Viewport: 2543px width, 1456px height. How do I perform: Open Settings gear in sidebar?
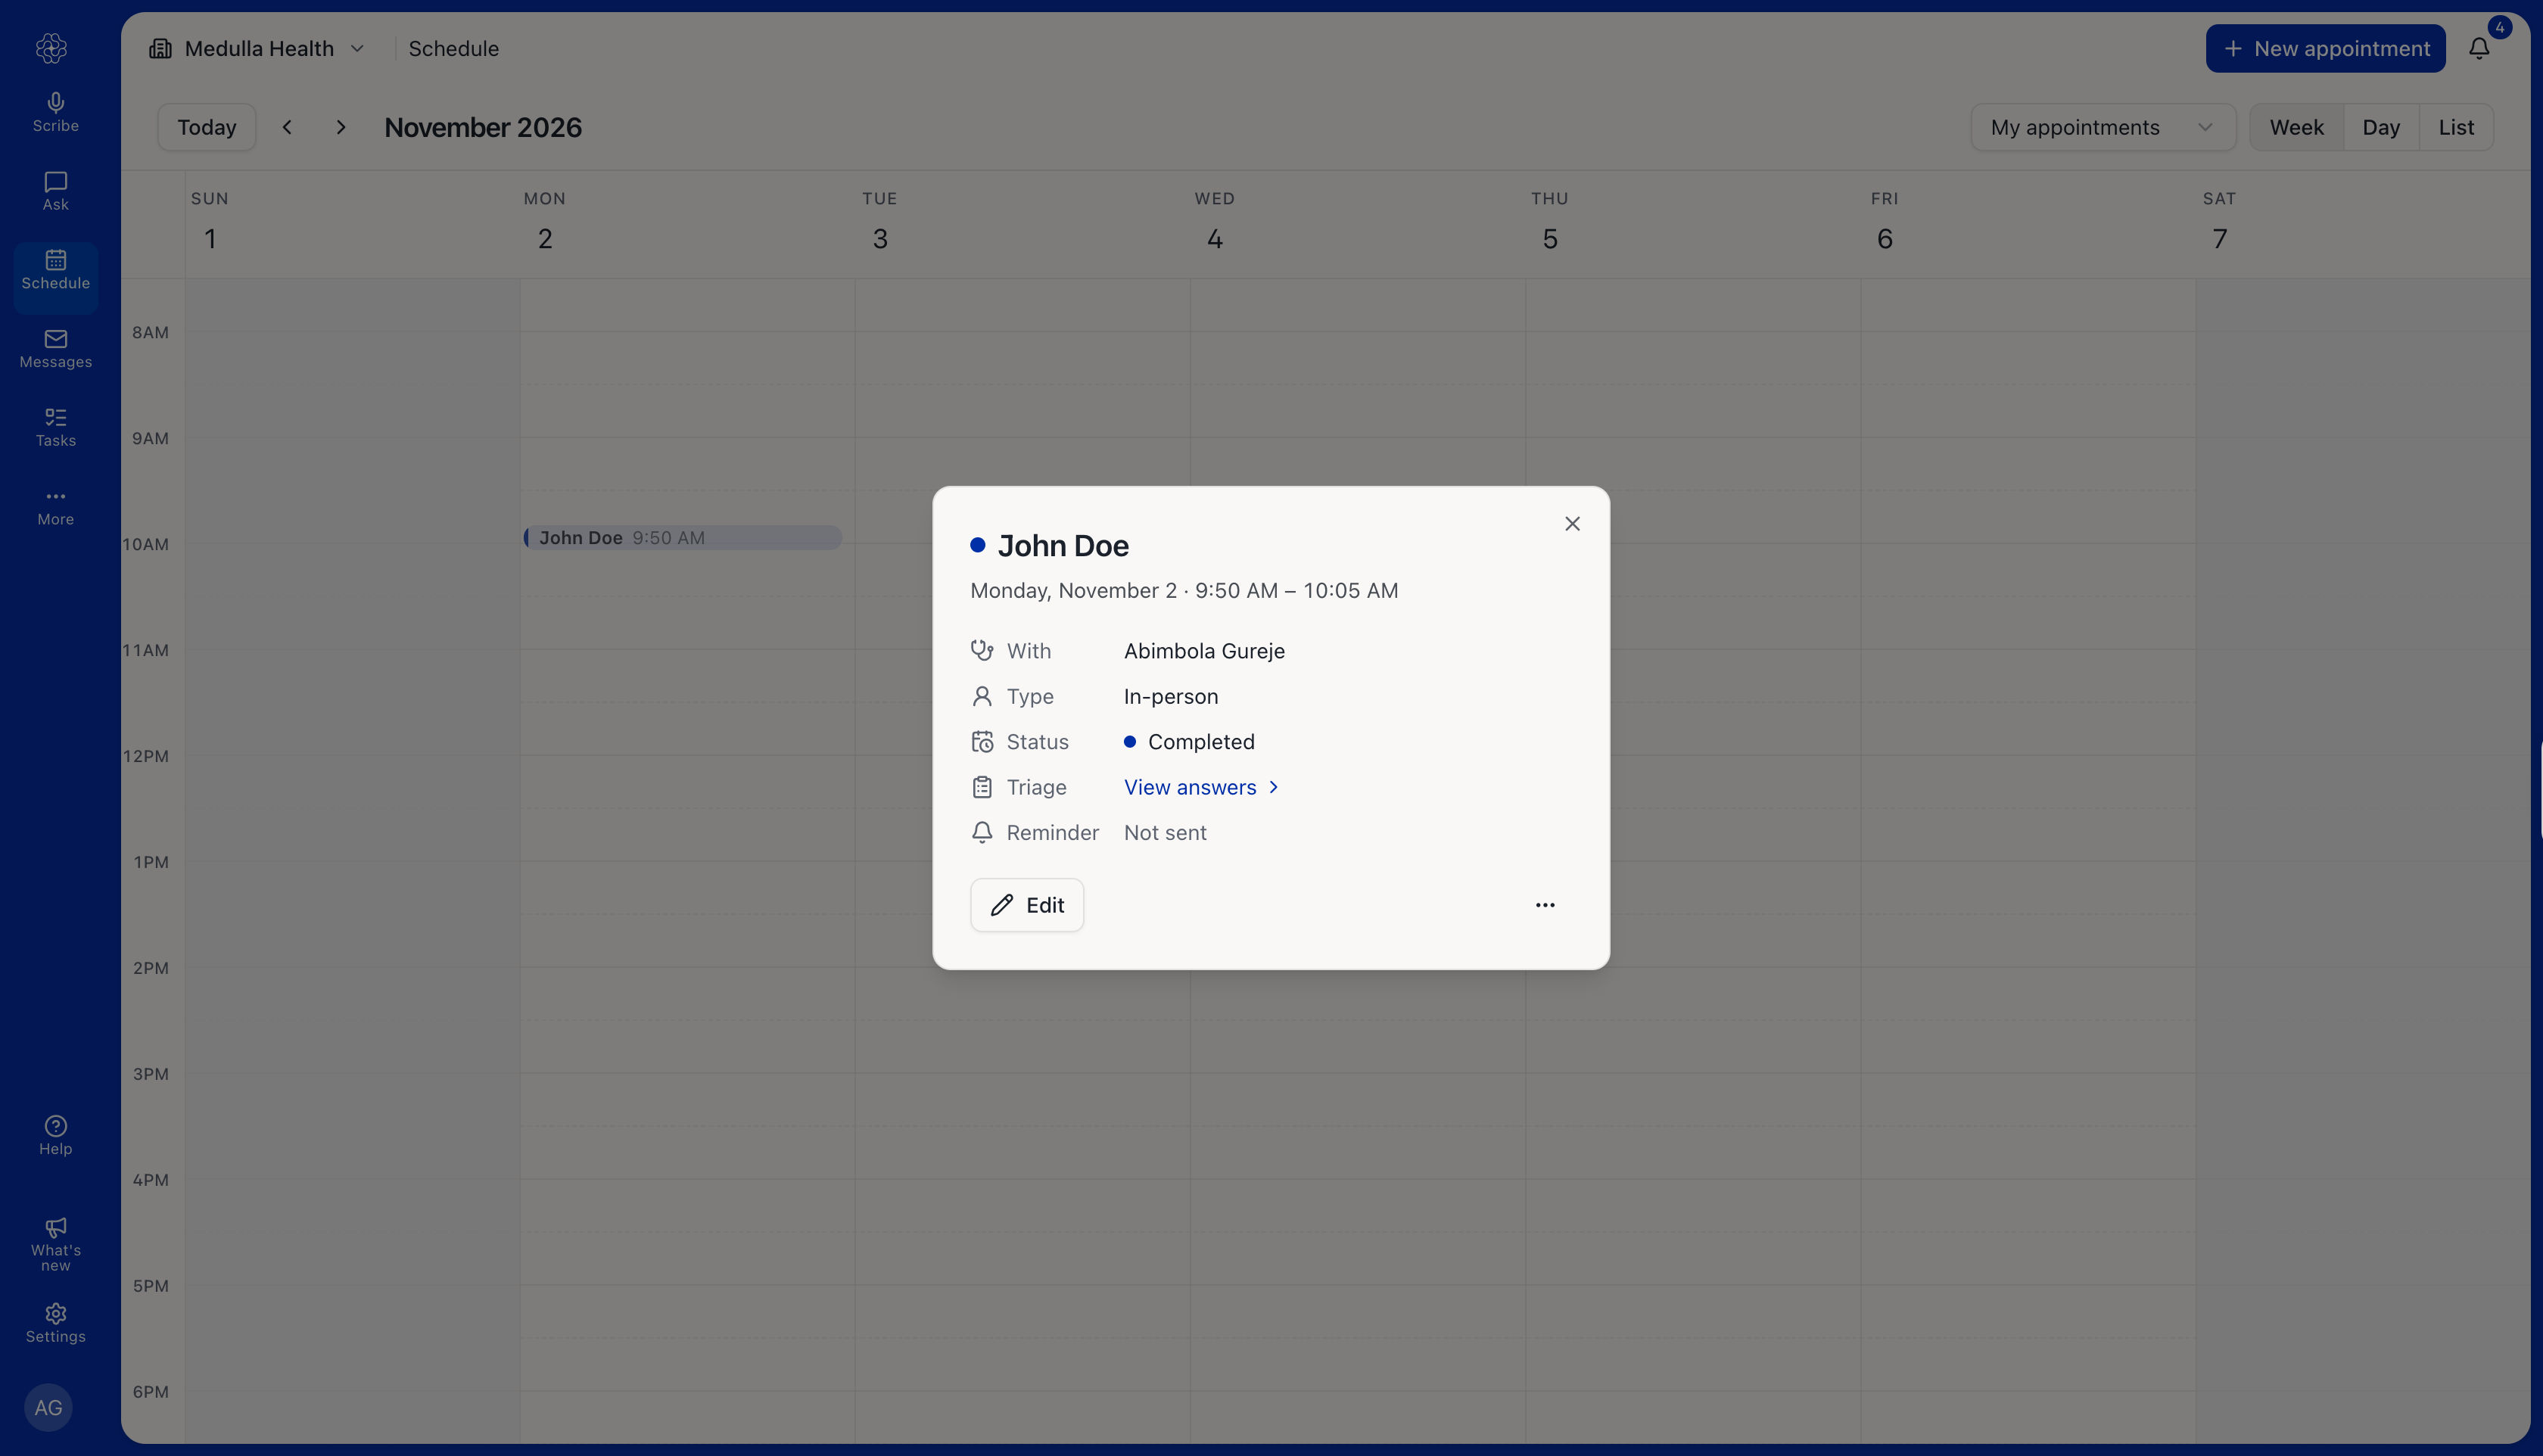pyautogui.click(x=55, y=1323)
